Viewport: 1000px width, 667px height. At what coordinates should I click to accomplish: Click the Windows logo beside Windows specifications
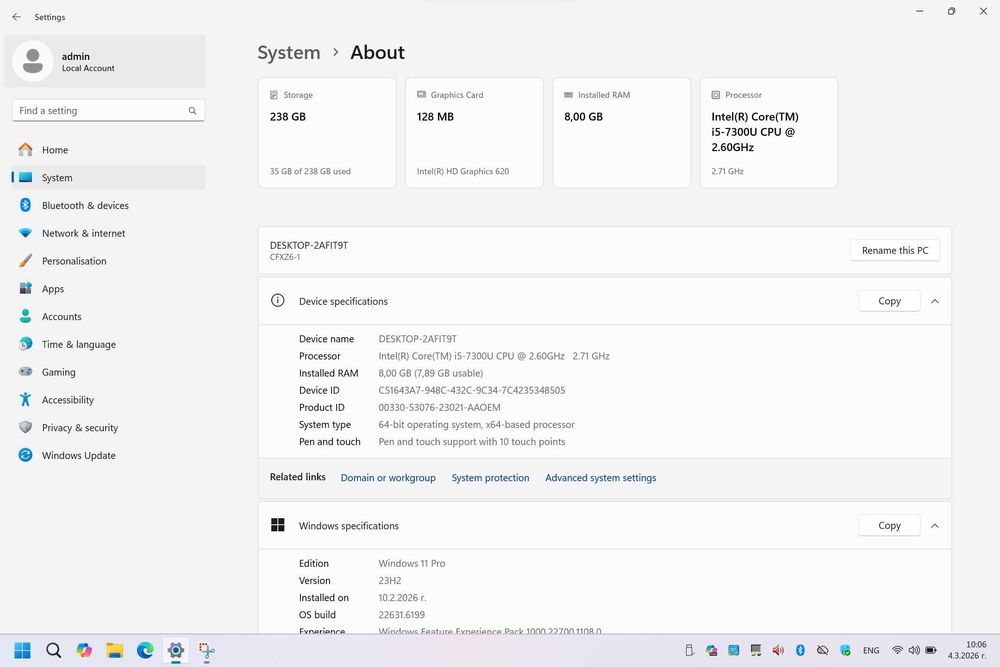(x=277, y=525)
